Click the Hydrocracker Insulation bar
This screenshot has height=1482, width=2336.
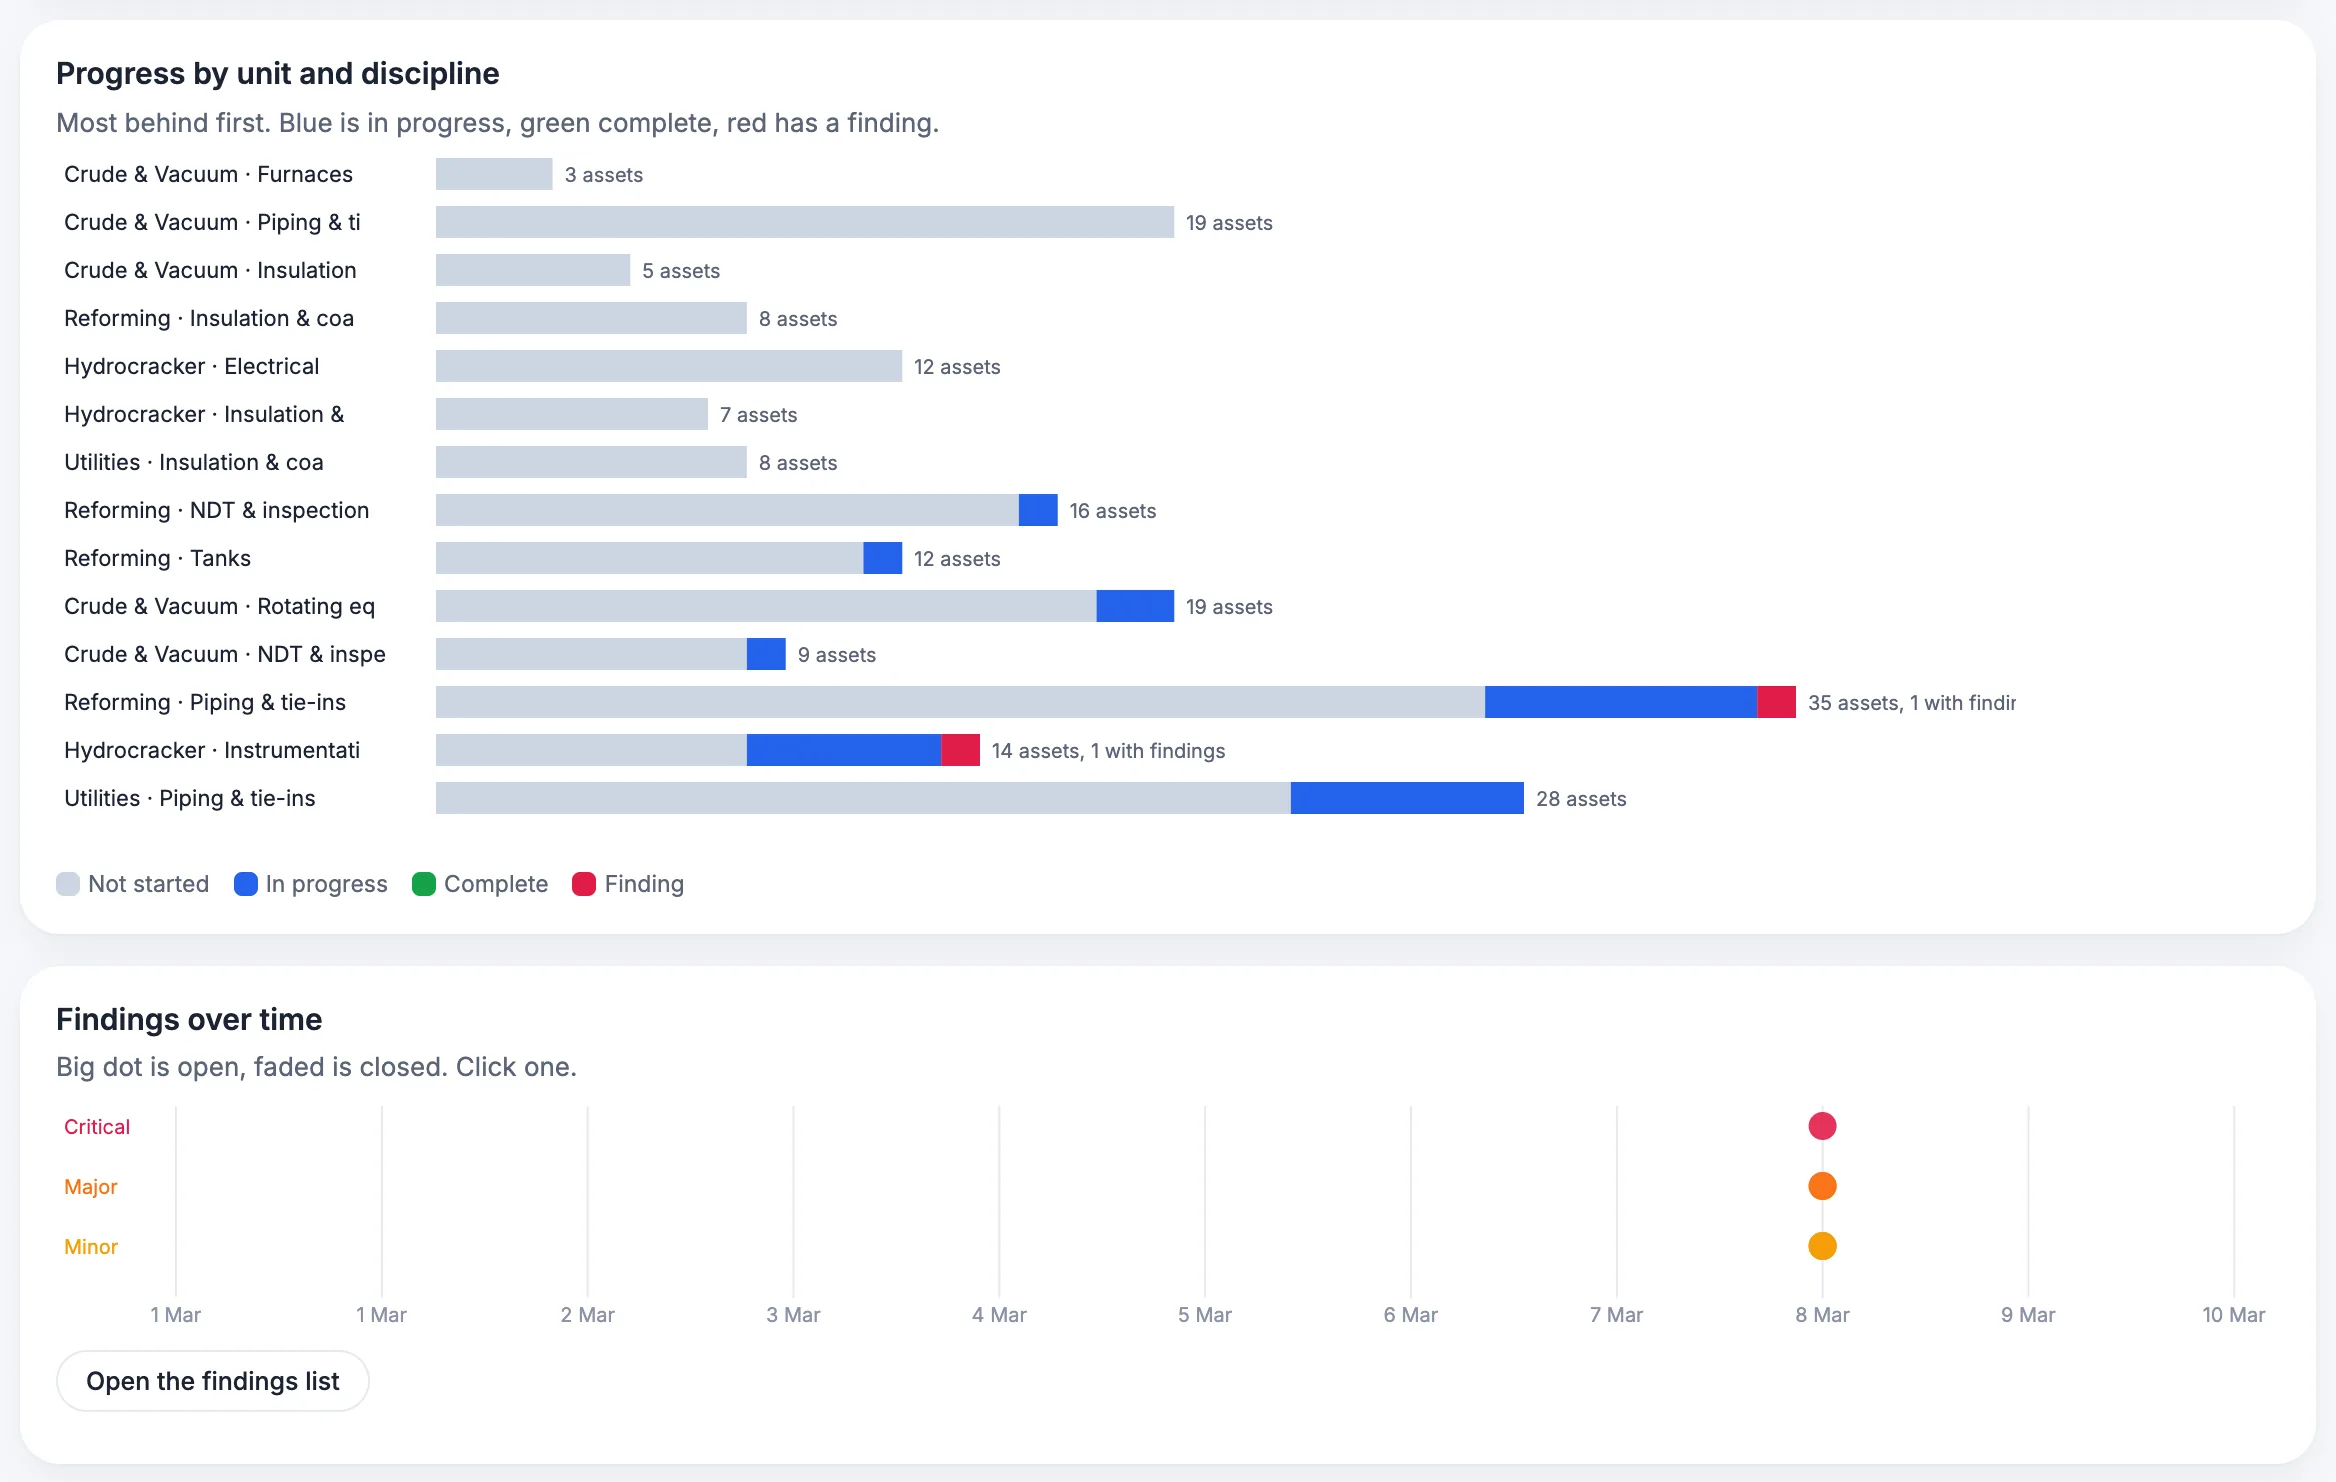point(572,414)
